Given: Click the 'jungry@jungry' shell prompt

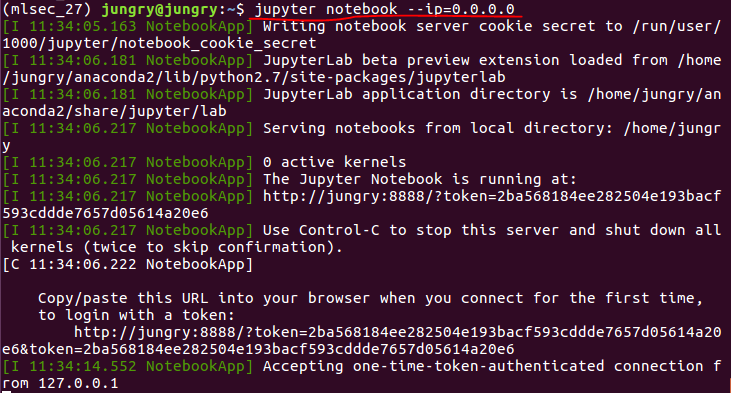Looking at the screenshot, I should coord(159,9).
